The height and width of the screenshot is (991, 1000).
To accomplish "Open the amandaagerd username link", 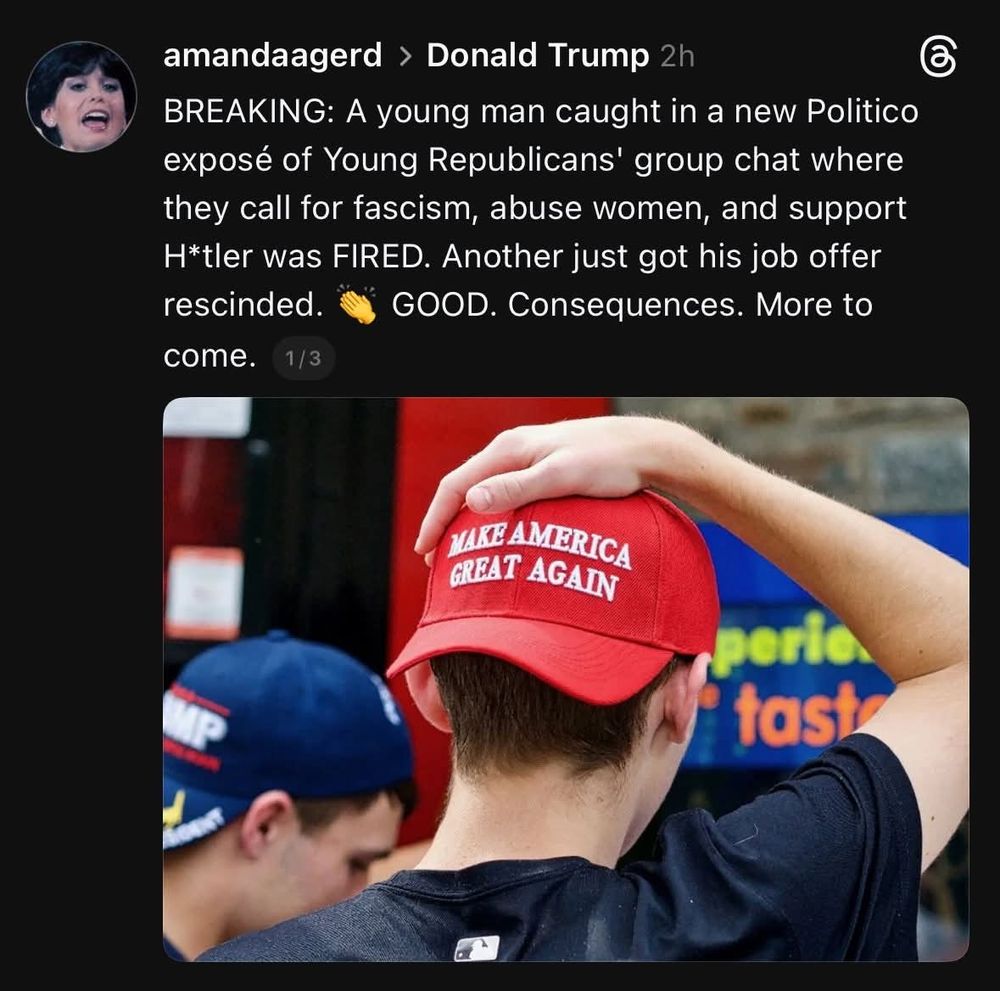I will (x=272, y=55).
